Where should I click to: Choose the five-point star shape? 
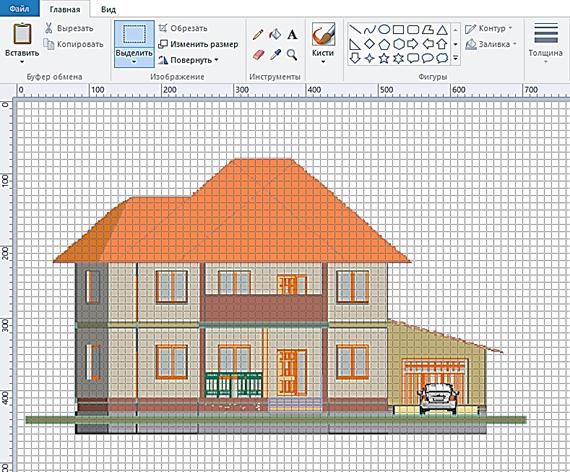tap(384, 58)
